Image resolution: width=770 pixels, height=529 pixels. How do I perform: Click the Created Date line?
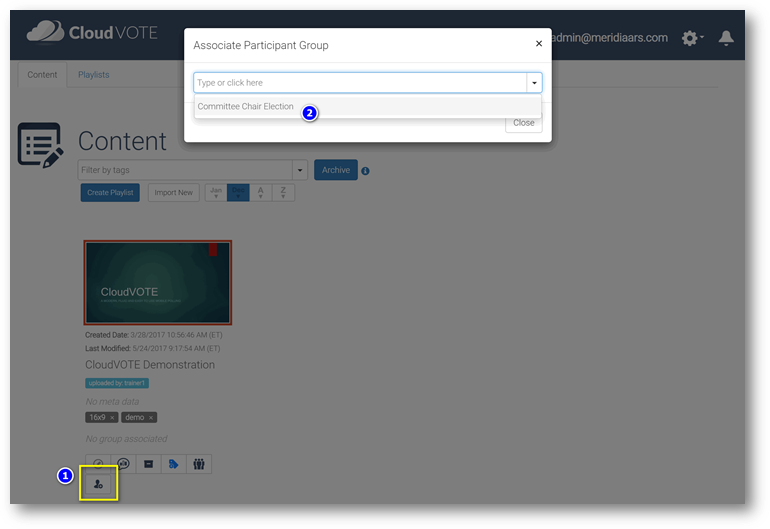(x=154, y=335)
